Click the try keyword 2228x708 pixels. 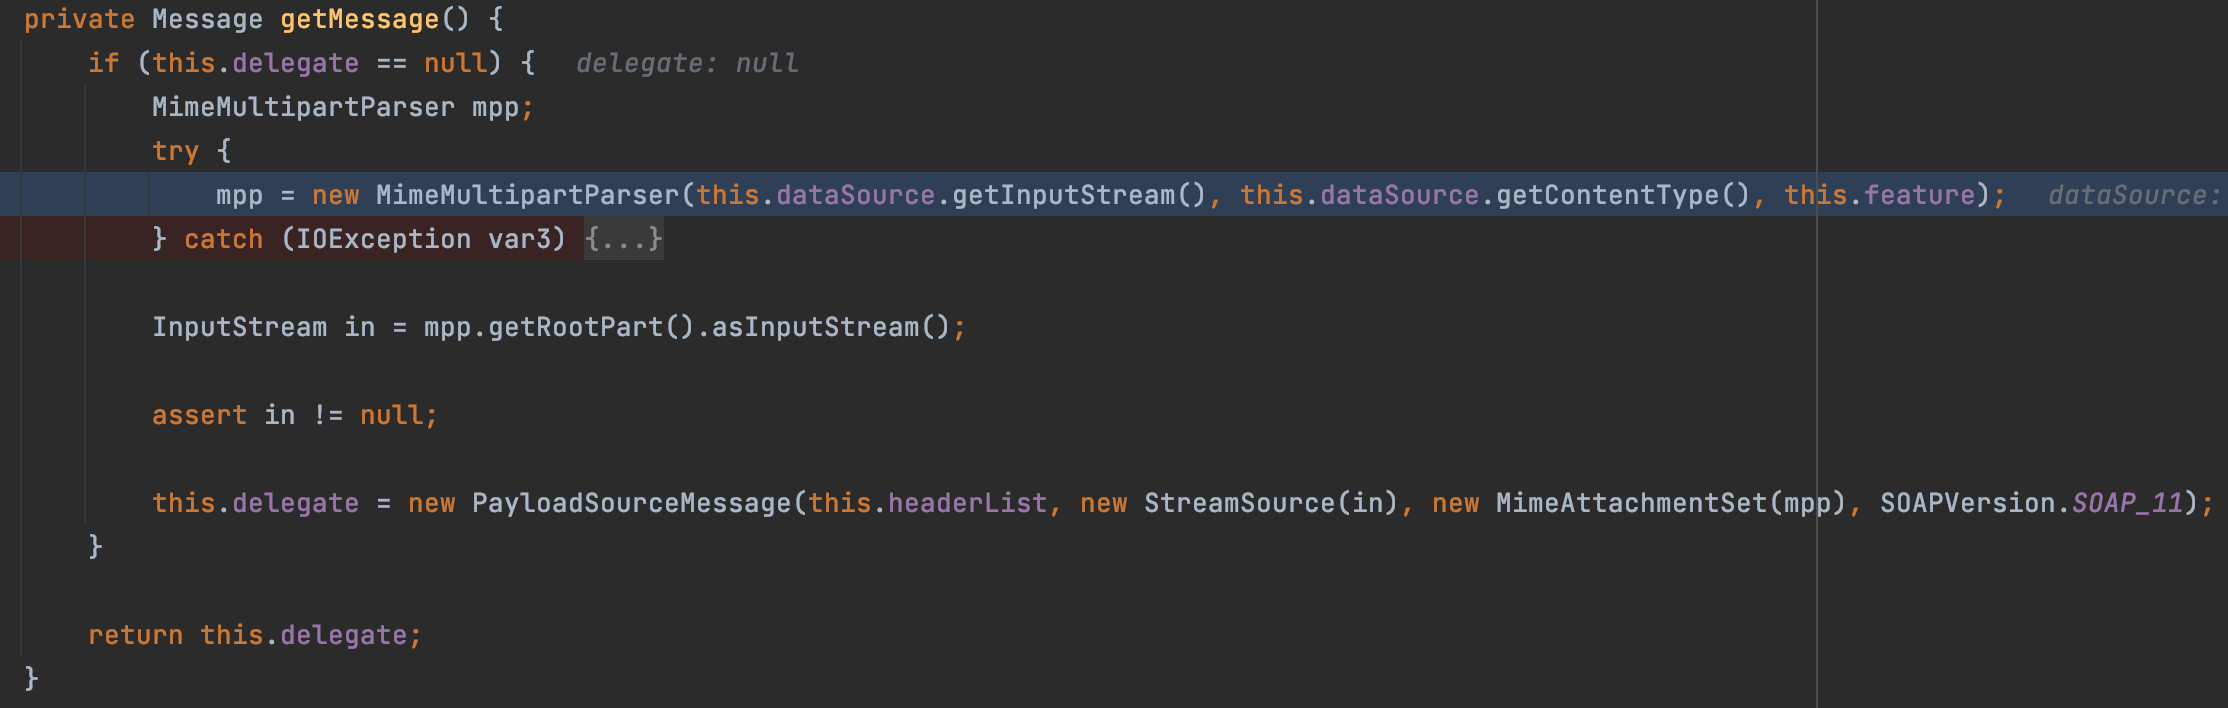coord(175,151)
